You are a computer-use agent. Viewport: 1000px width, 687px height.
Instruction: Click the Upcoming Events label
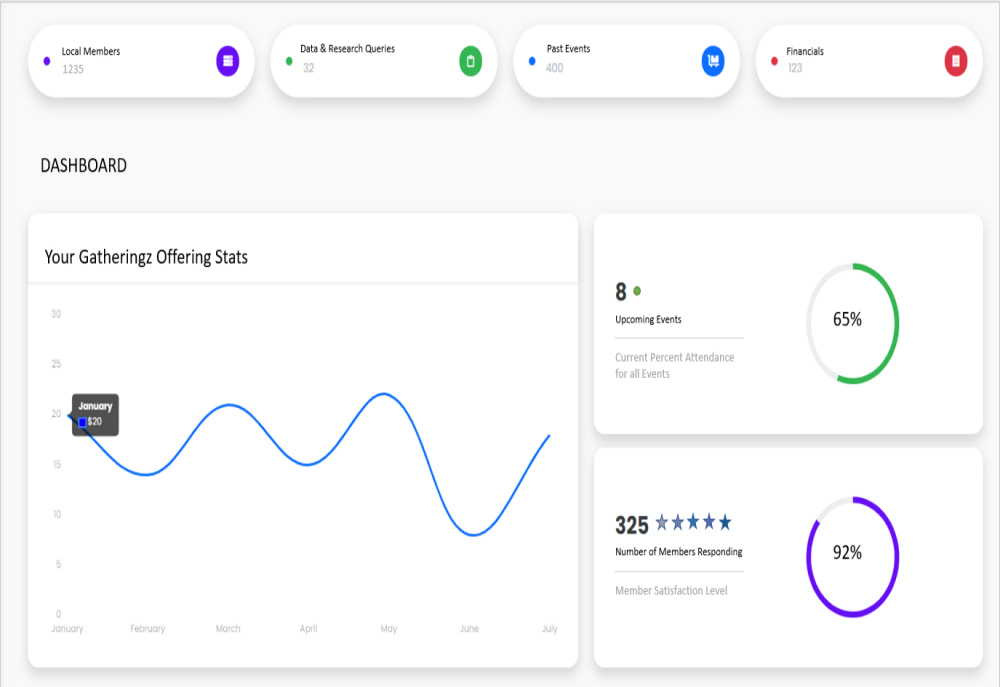click(648, 320)
